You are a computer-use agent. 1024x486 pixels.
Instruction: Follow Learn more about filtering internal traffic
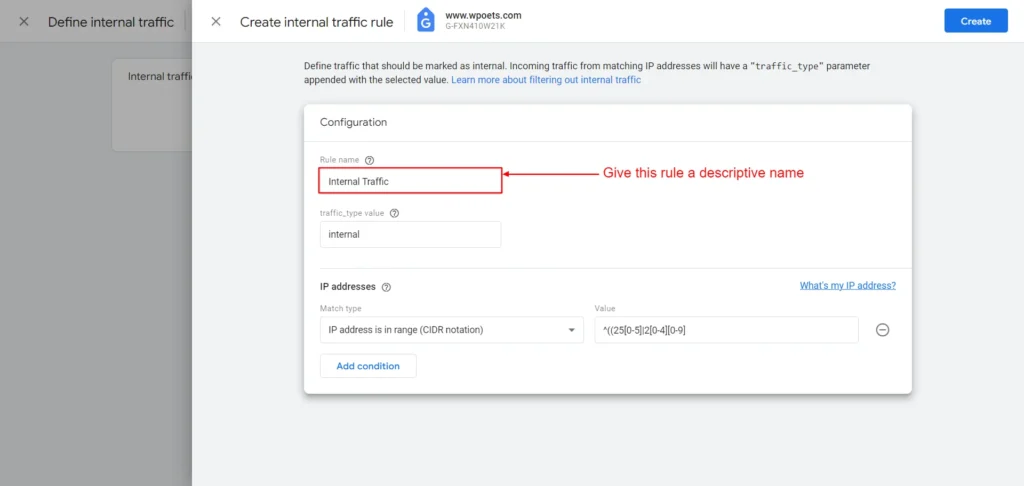point(546,80)
